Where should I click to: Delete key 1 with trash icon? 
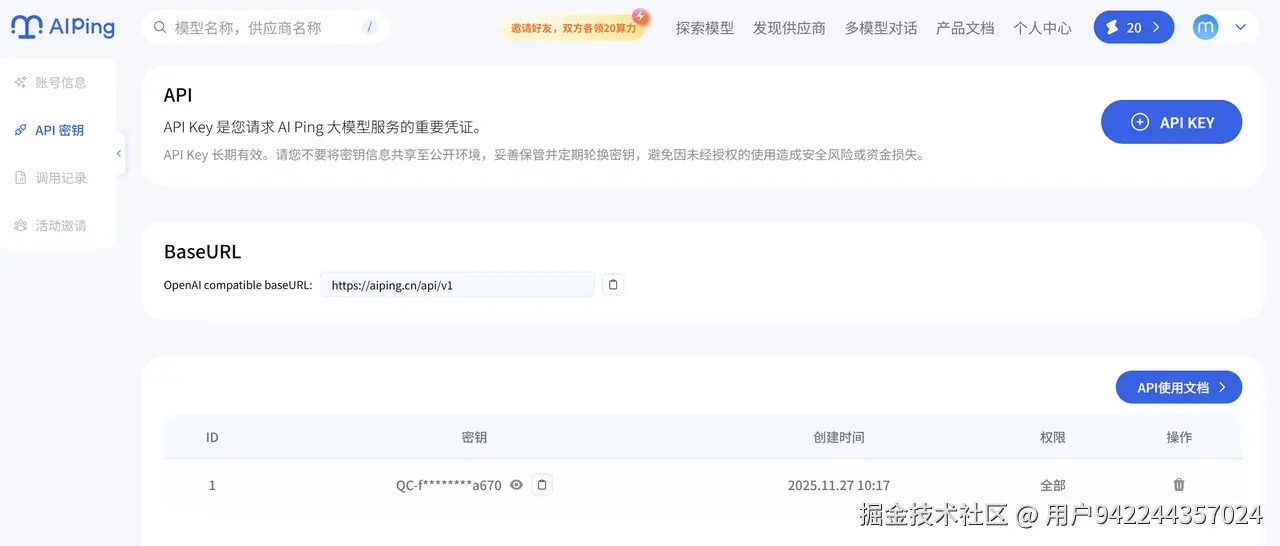[1179, 485]
